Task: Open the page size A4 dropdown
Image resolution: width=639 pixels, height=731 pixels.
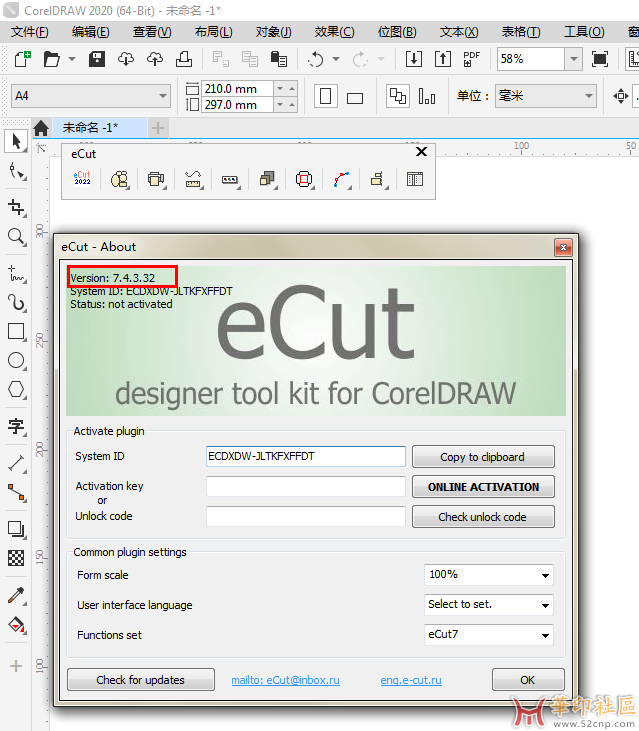Action: click(162, 96)
